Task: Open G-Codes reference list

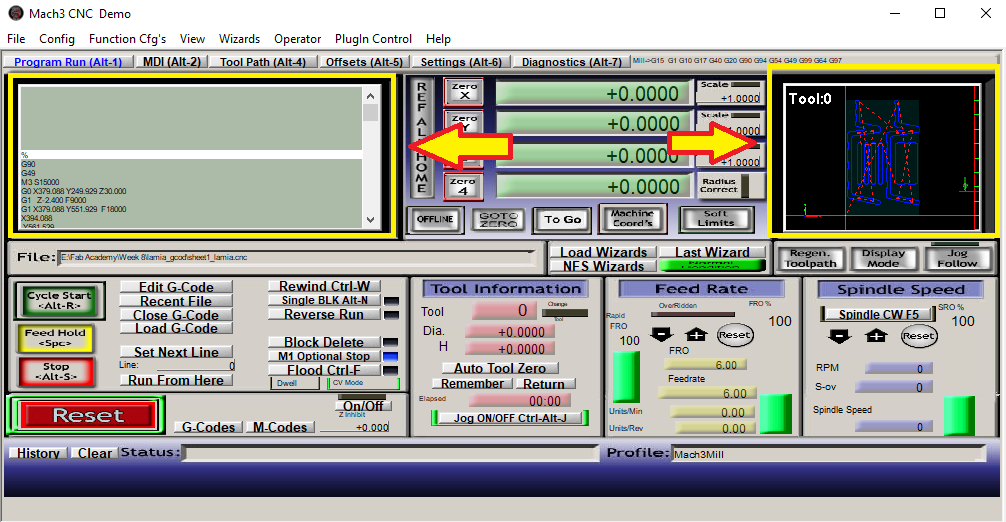Action: click(209, 427)
